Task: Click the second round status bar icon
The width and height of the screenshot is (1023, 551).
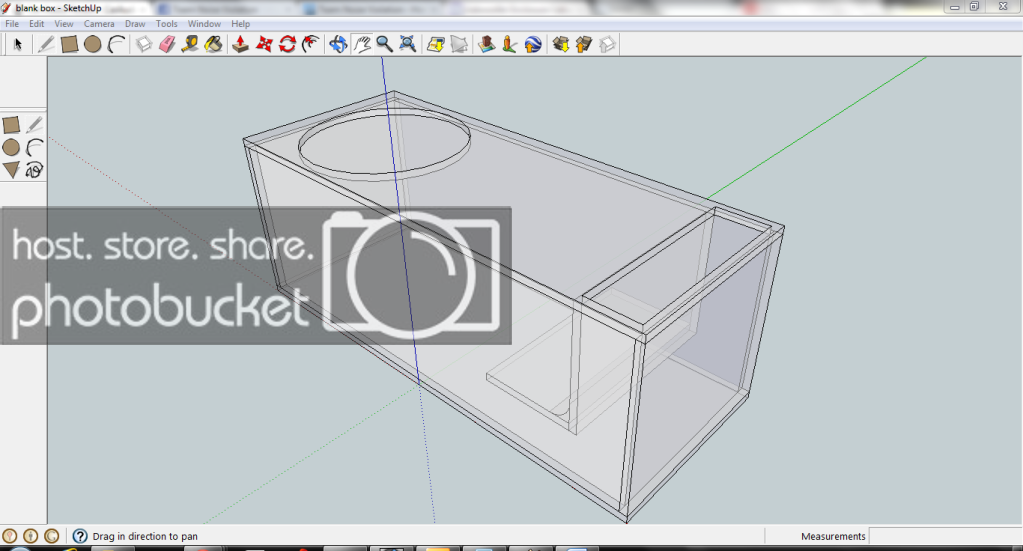Action: click(30, 536)
